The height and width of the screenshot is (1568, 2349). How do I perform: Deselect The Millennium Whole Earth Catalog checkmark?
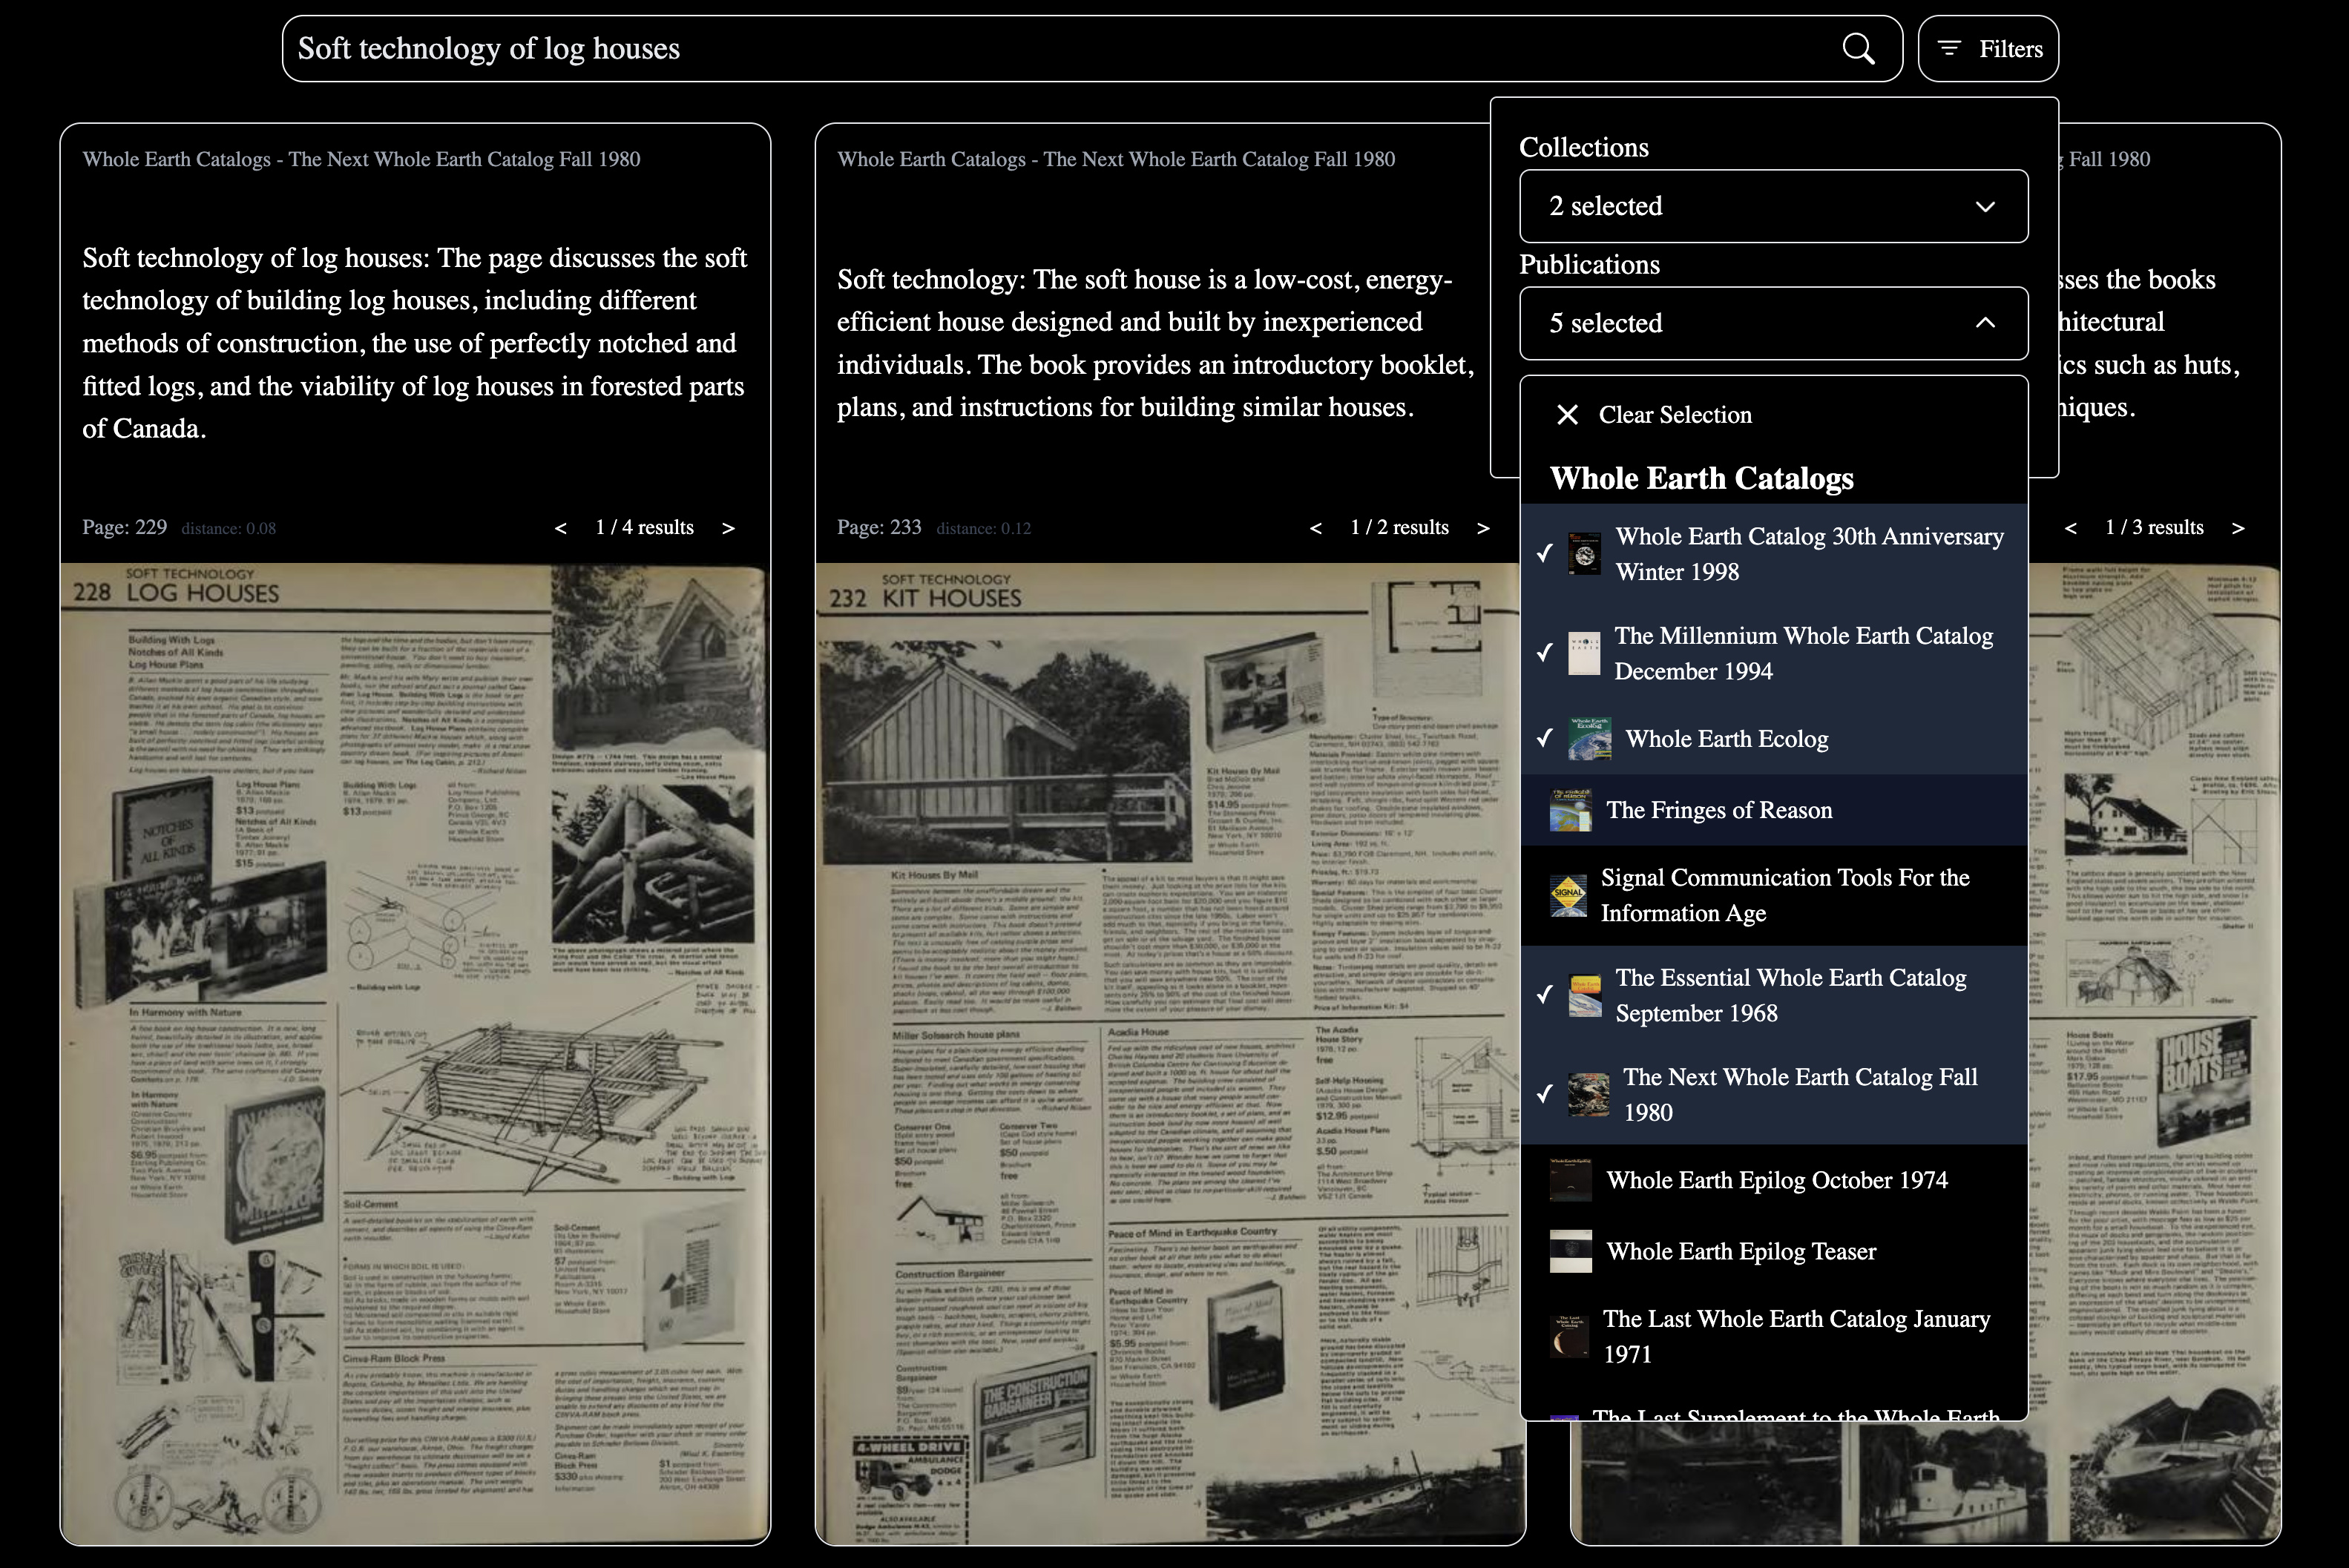tap(1545, 653)
